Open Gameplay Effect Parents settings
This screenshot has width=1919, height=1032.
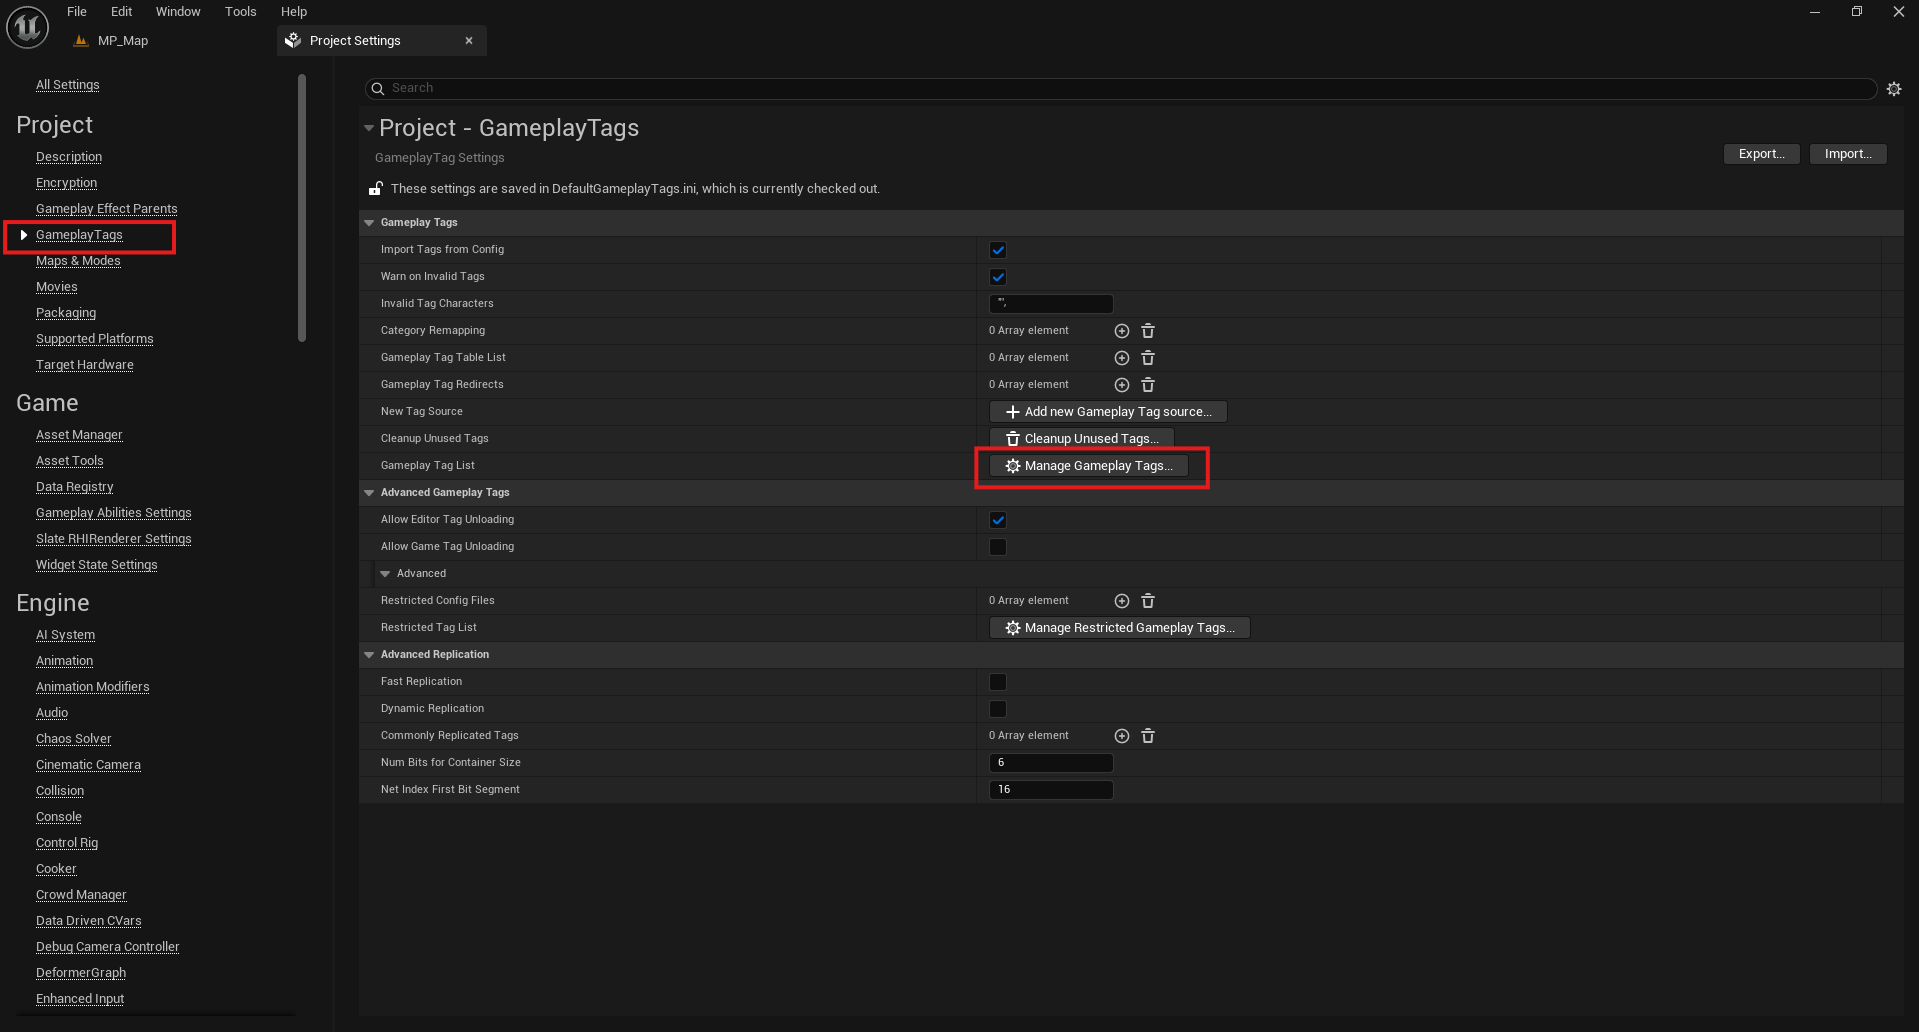coord(106,209)
